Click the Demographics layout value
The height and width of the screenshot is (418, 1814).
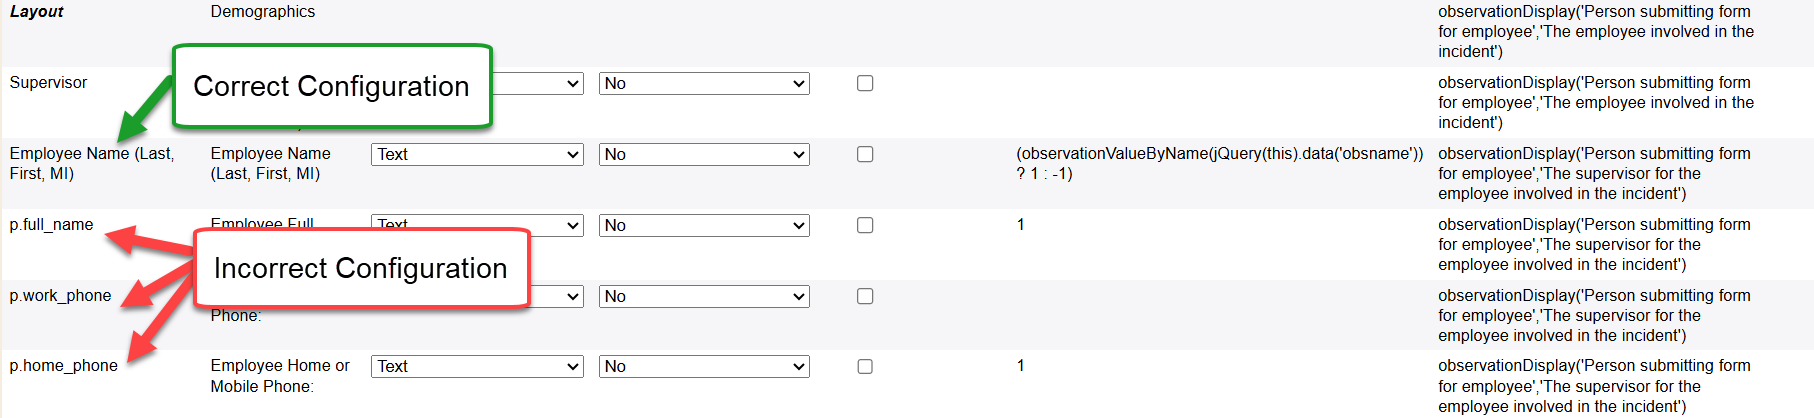click(262, 12)
